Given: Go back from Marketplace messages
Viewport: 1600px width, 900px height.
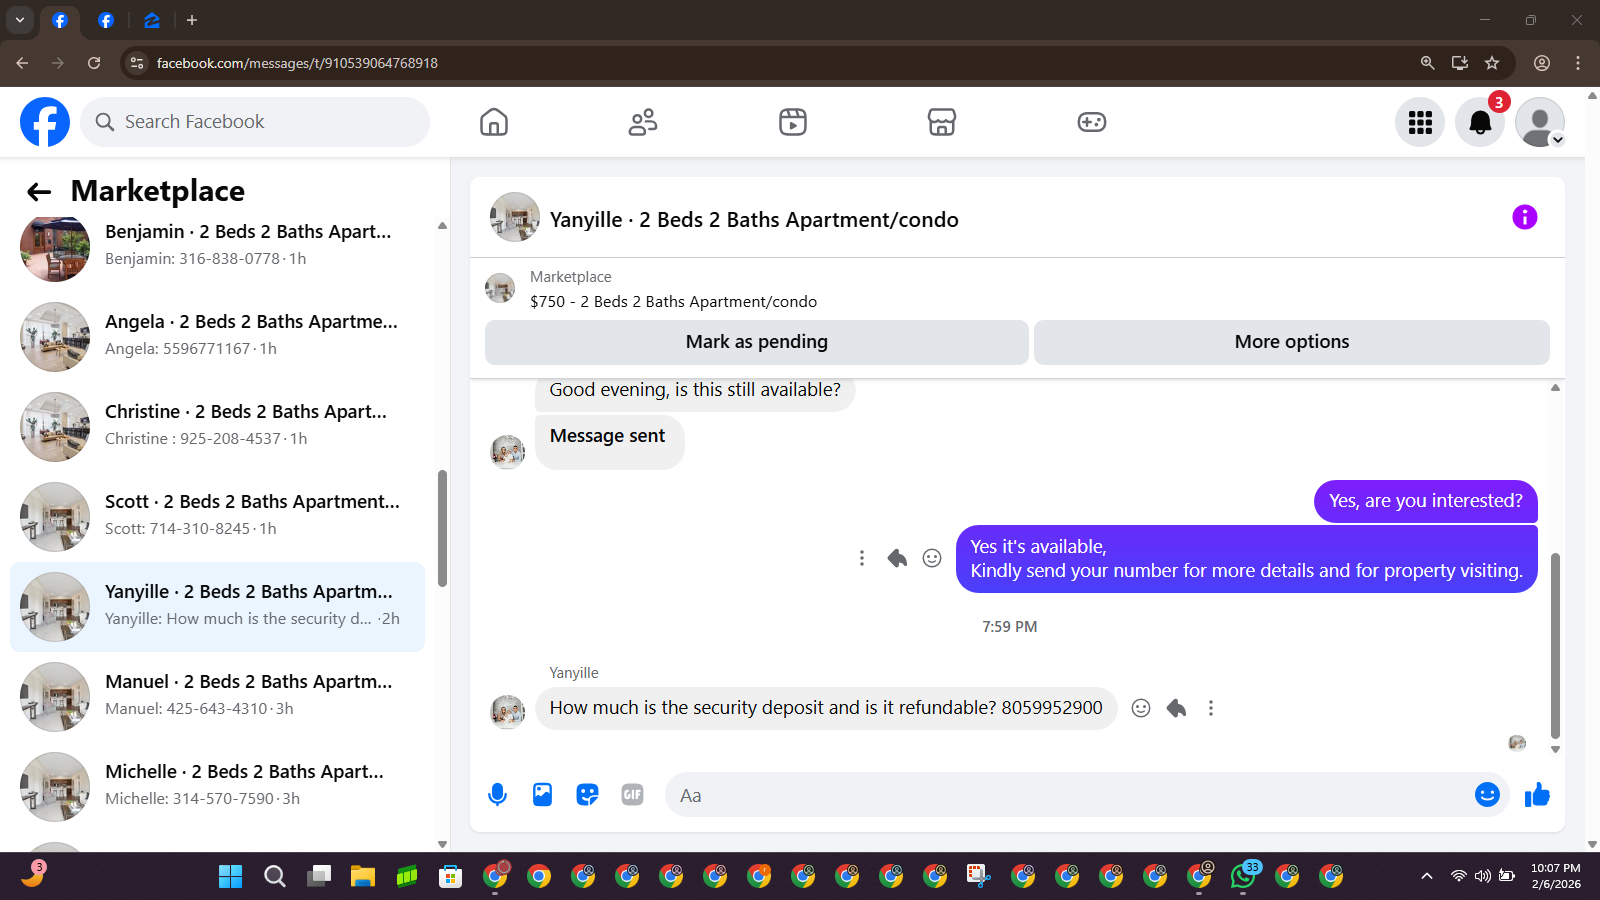Looking at the screenshot, I should pyautogui.click(x=39, y=192).
